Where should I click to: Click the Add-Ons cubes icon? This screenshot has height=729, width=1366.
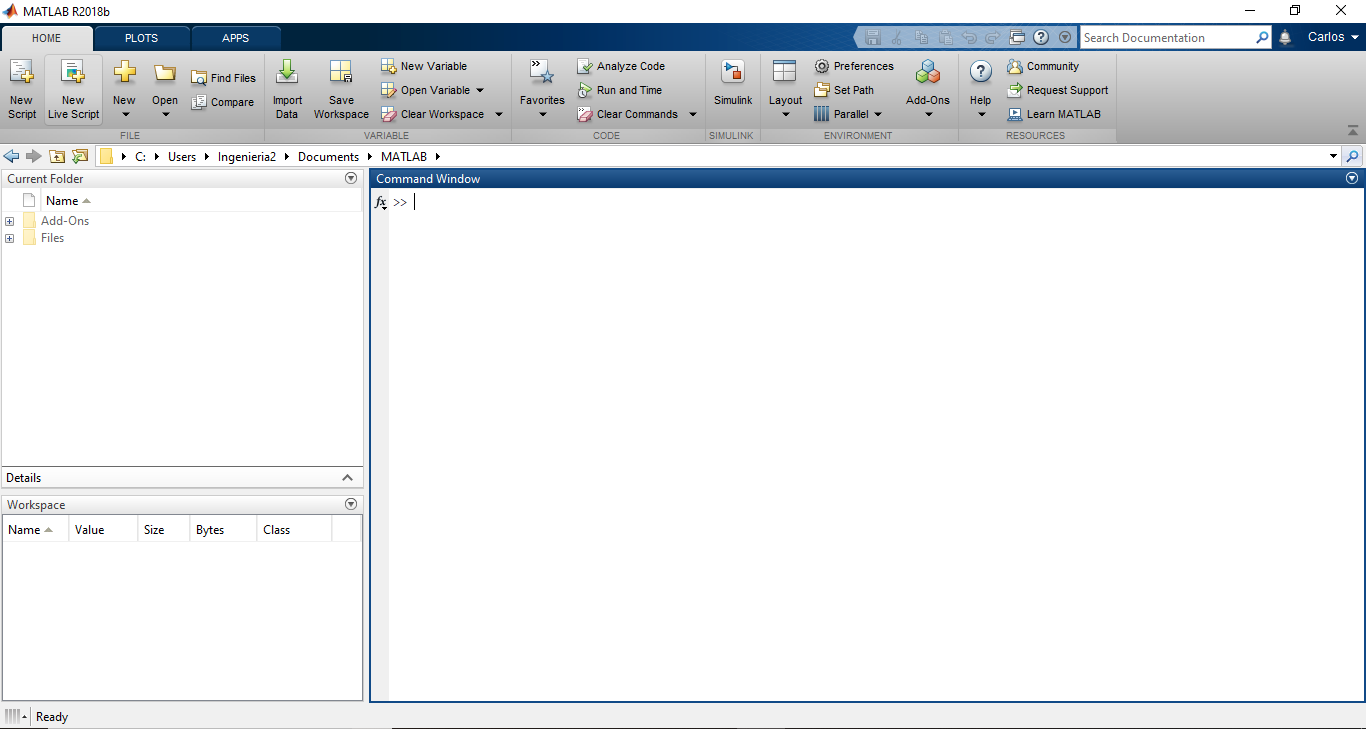pyautogui.click(x=928, y=72)
